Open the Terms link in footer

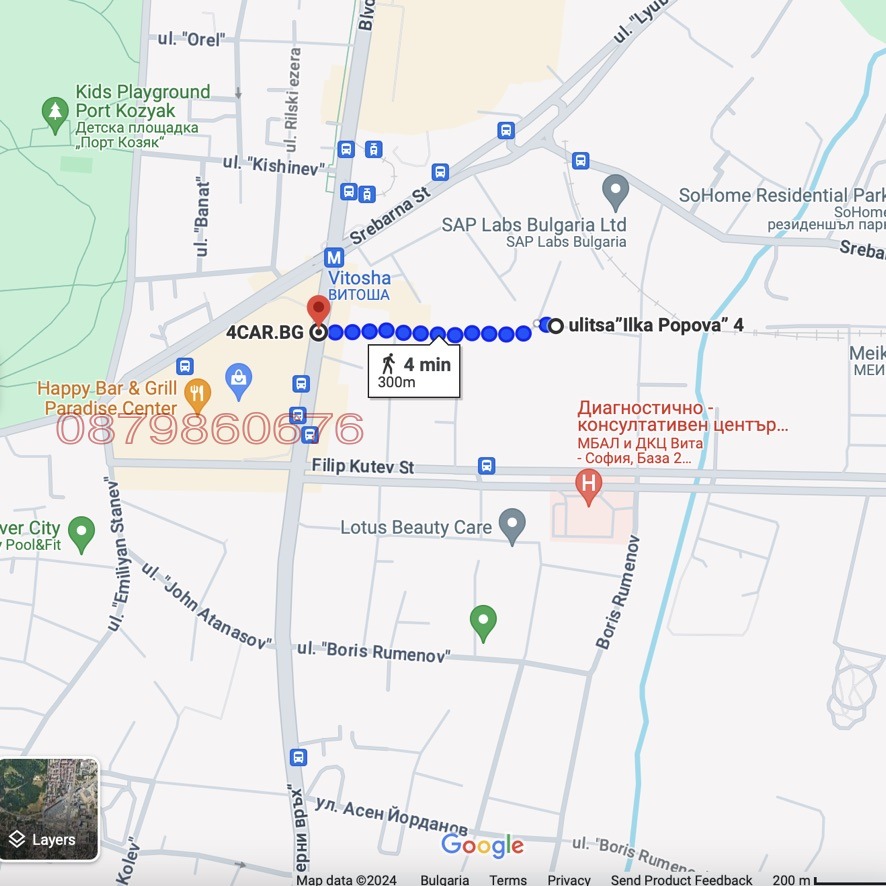coord(508,879)
